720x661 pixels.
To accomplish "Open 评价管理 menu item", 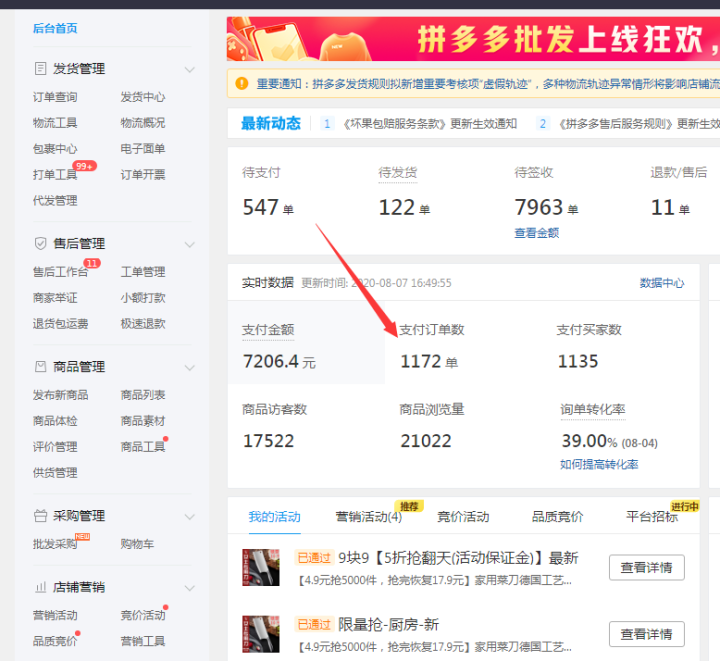I will 55,447.
